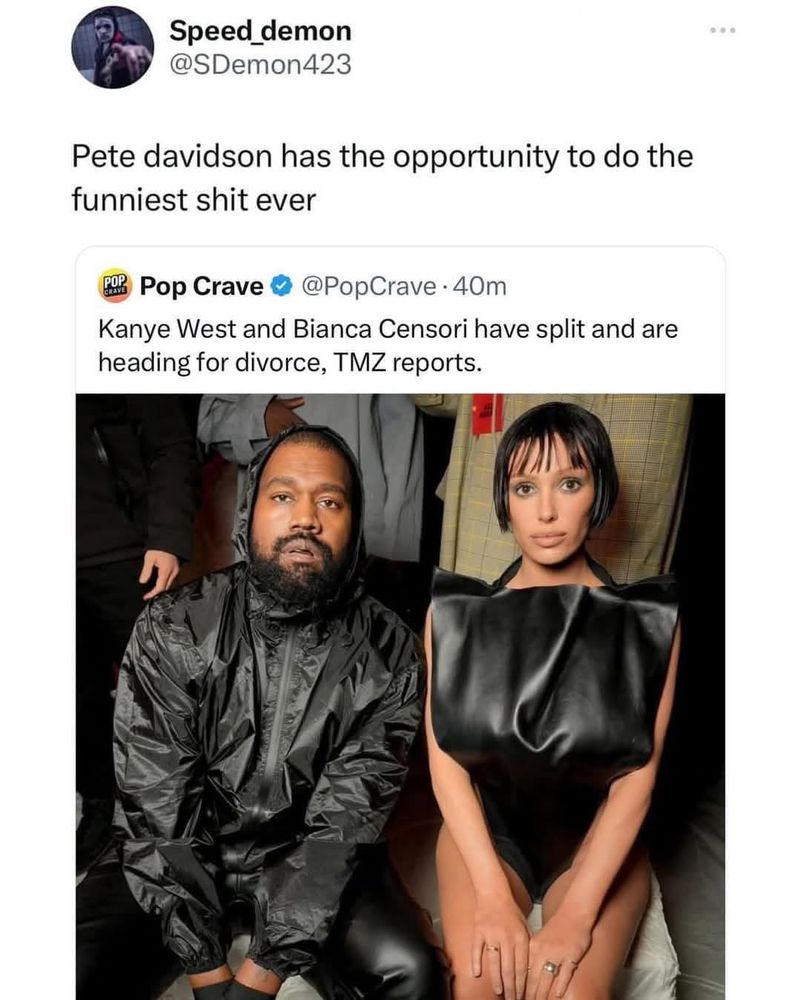Select the Speed_demon display name

pyautogui.click(x=260, y=31)
